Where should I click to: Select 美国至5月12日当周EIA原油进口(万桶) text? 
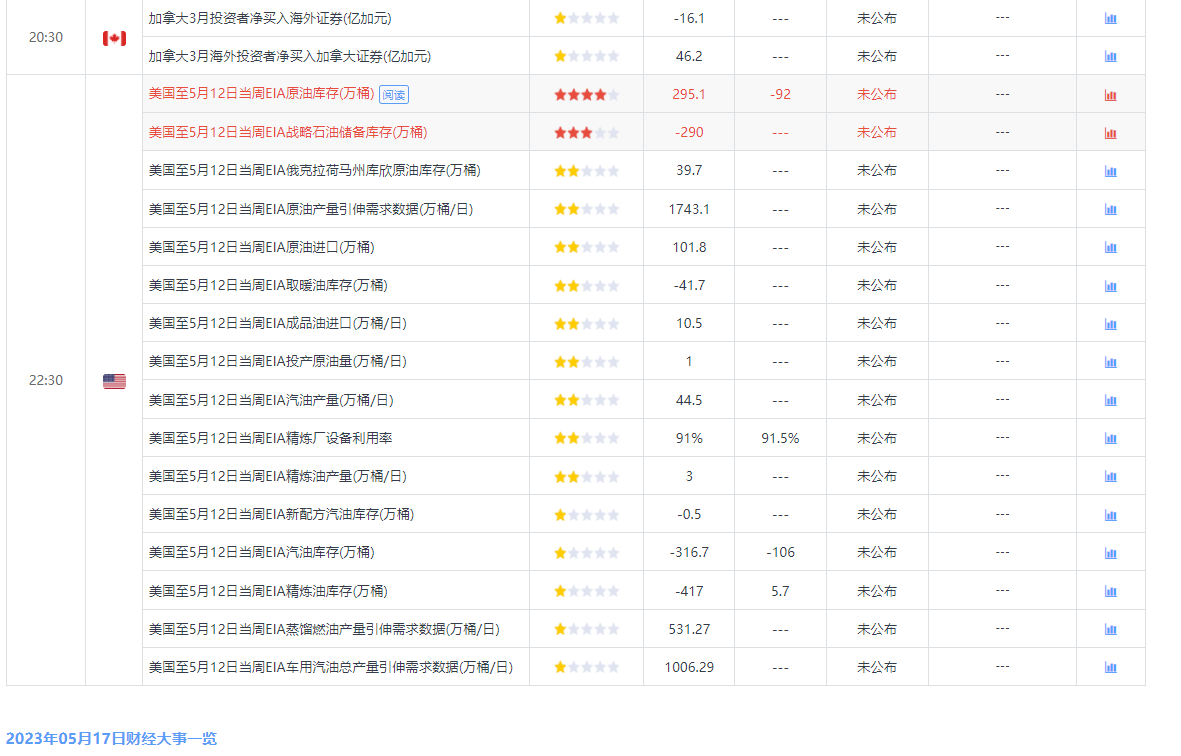click(x=261, y=247)
